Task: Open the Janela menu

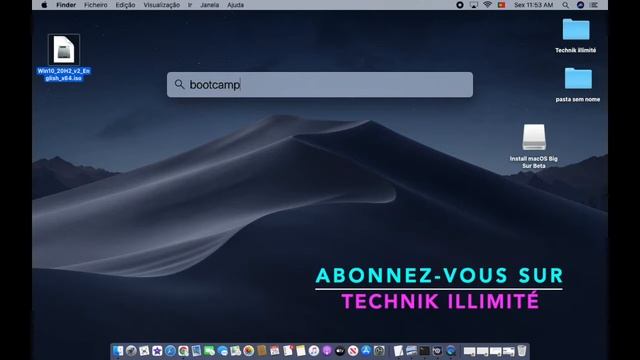Action: point(209,5)
